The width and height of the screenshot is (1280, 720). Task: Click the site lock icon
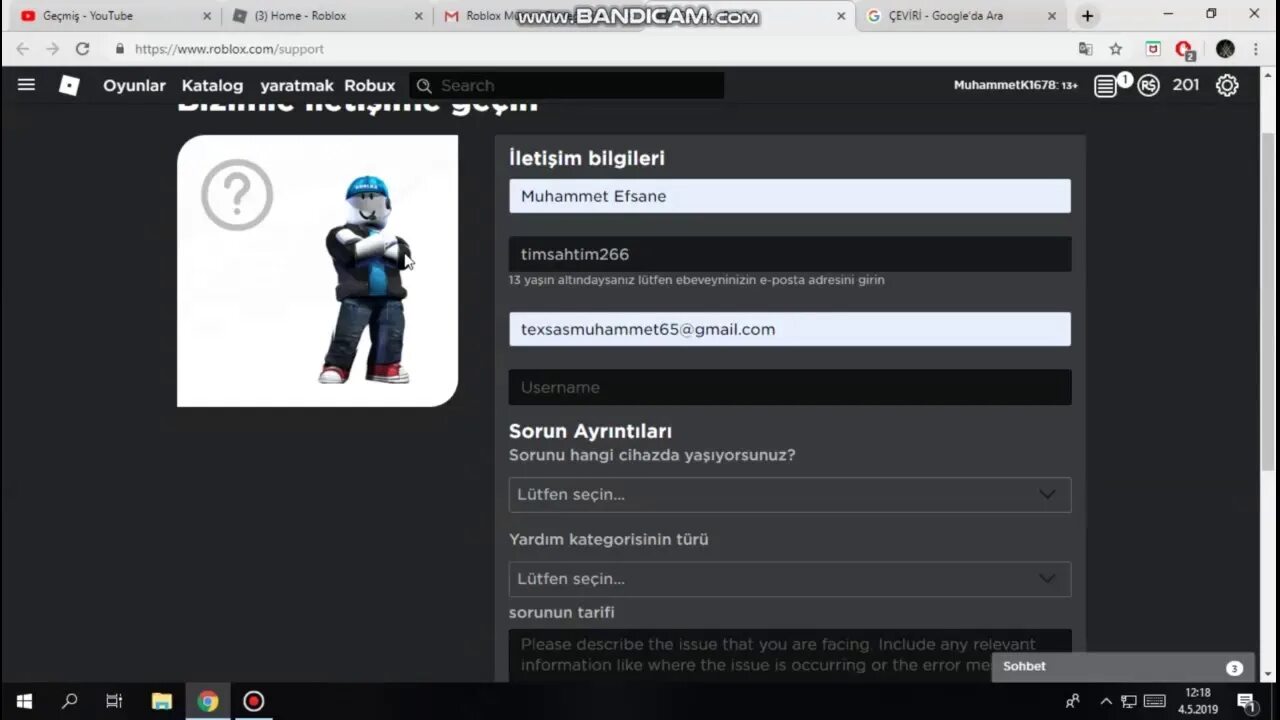(x=120, y=48)
